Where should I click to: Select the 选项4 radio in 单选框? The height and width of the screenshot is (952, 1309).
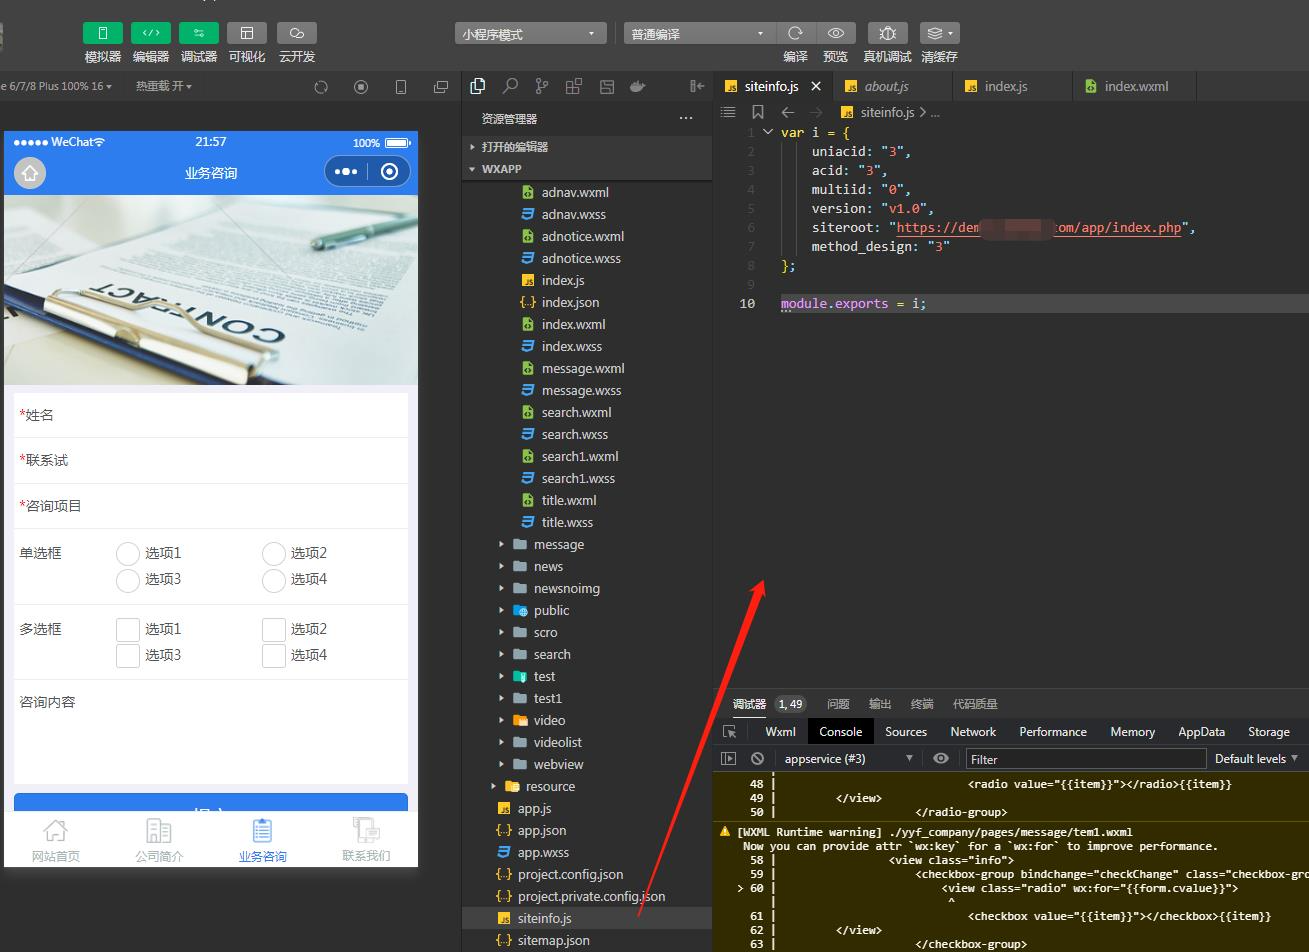(274, 580)
